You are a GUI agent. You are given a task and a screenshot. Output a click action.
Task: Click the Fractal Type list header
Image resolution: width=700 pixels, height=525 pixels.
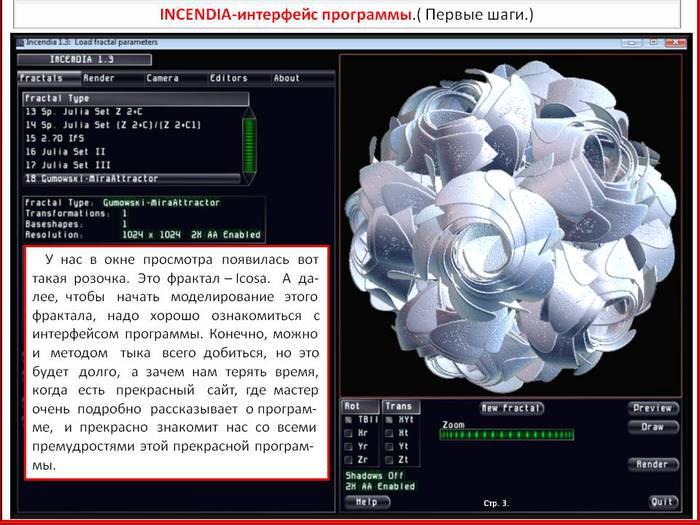tap(136, 99)
